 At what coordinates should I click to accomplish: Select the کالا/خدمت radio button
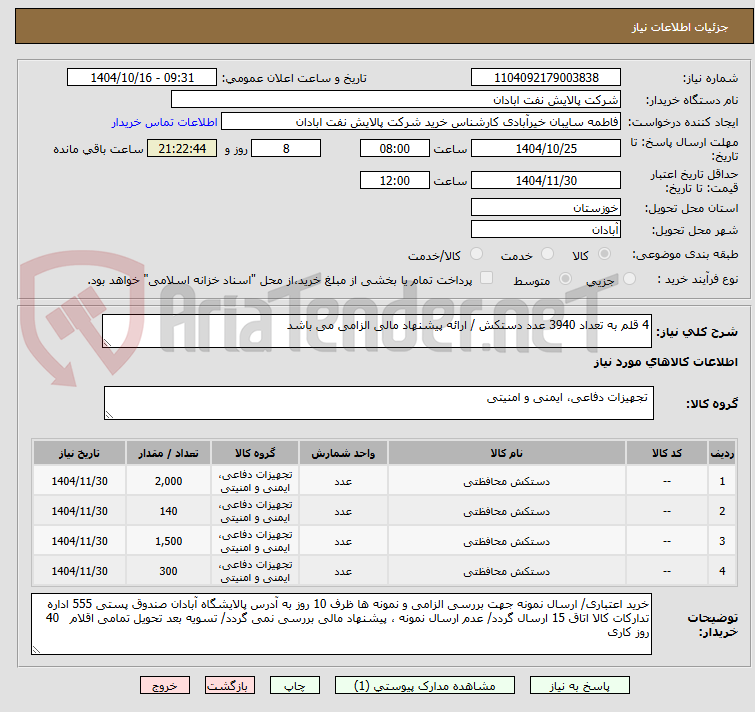coord(476,254)
